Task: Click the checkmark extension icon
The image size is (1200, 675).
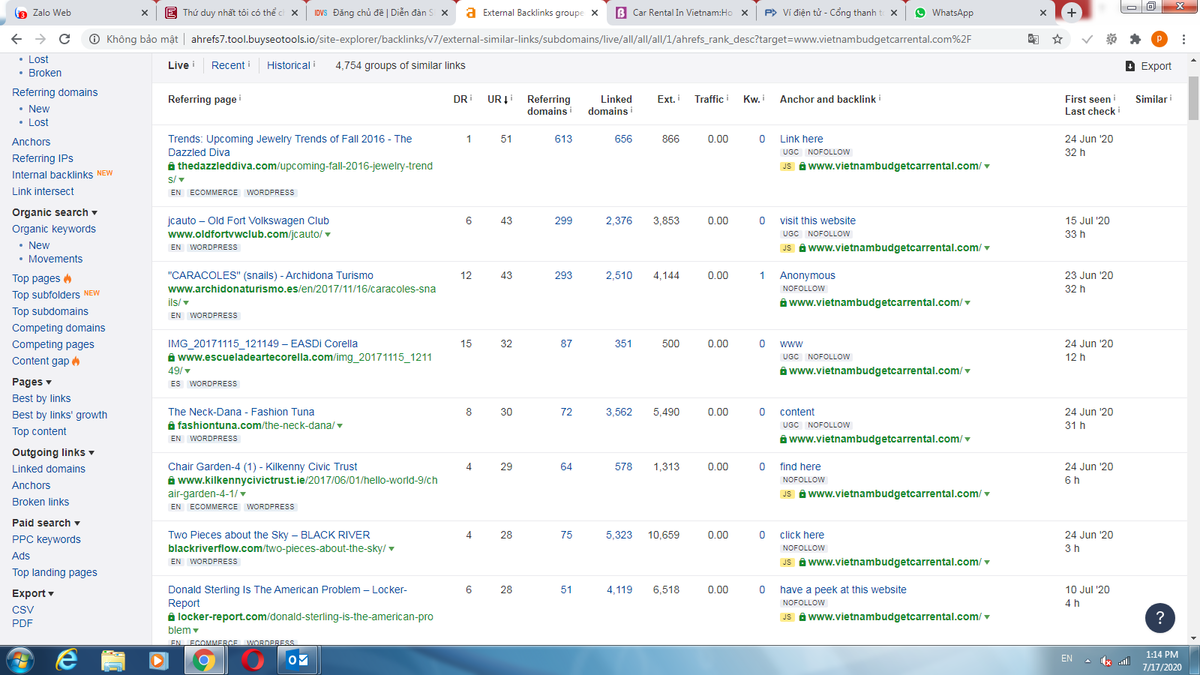Action: [1087, 39]
